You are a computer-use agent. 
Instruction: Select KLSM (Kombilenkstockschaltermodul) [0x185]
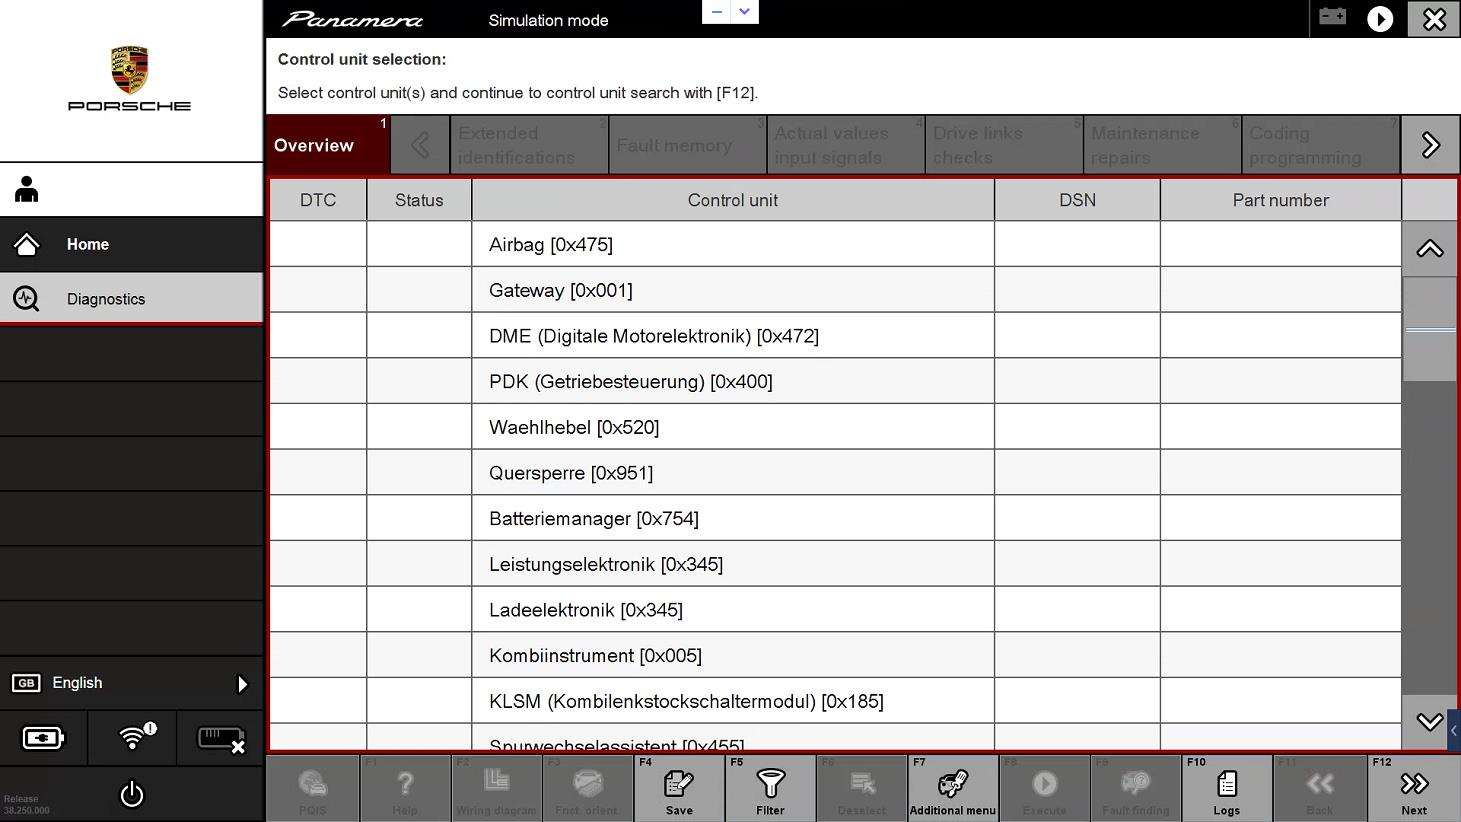[x=835, y=701]
